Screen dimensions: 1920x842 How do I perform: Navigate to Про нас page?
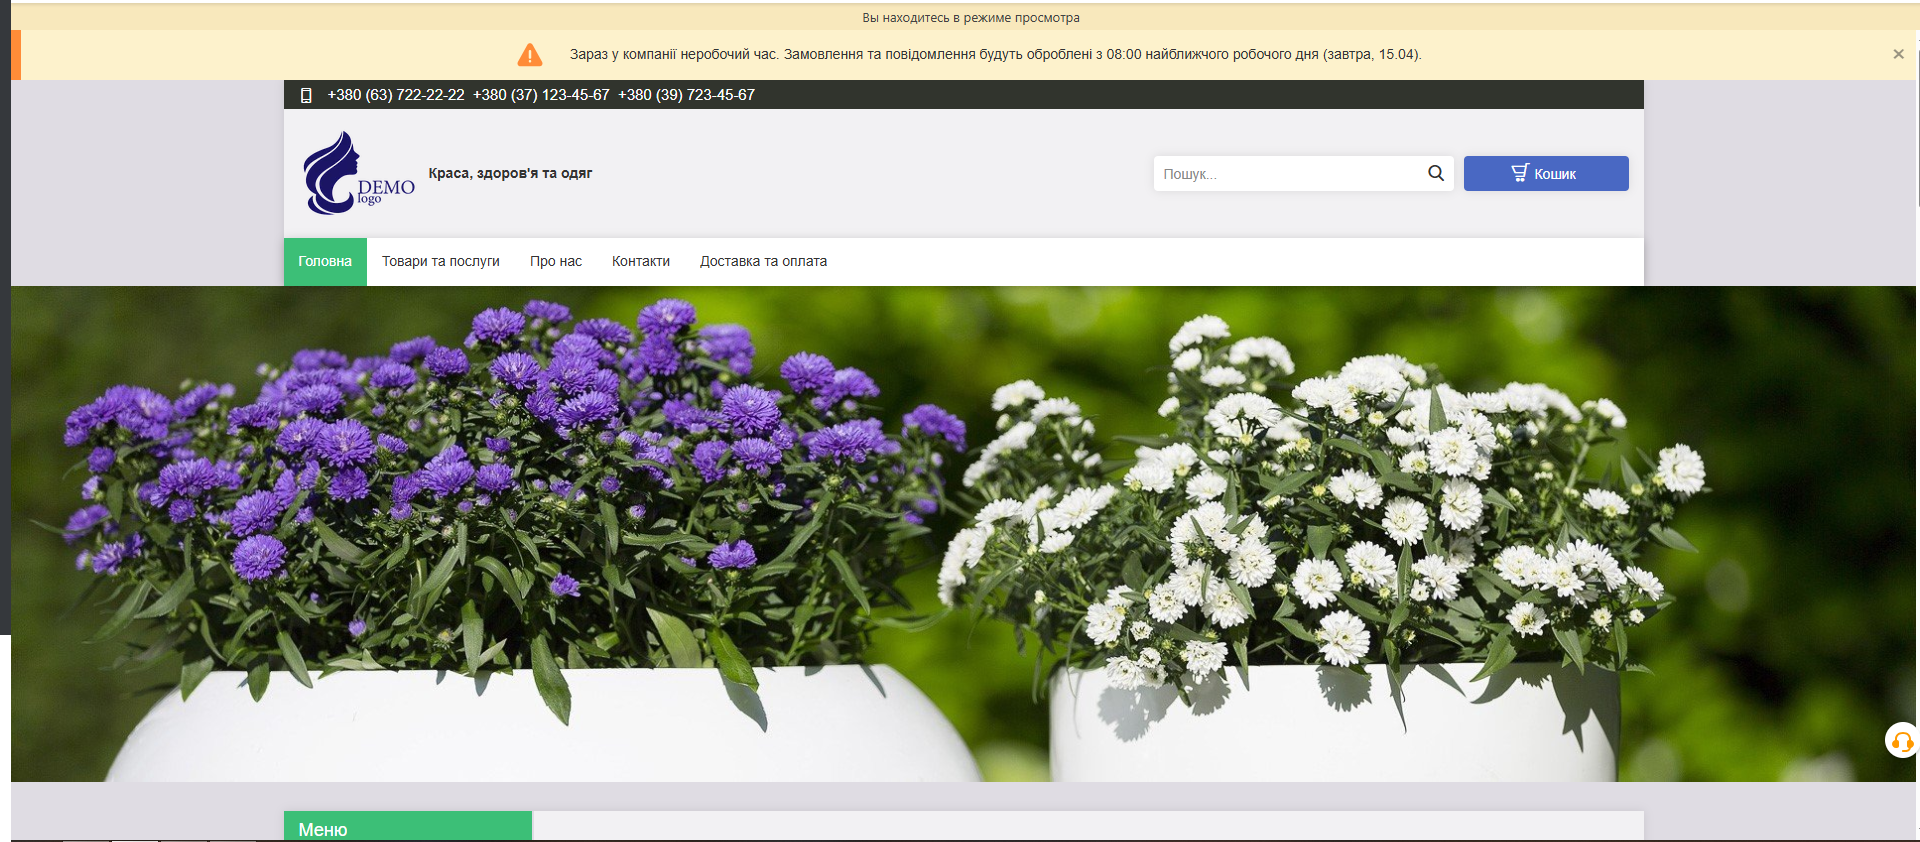[556, 261]
